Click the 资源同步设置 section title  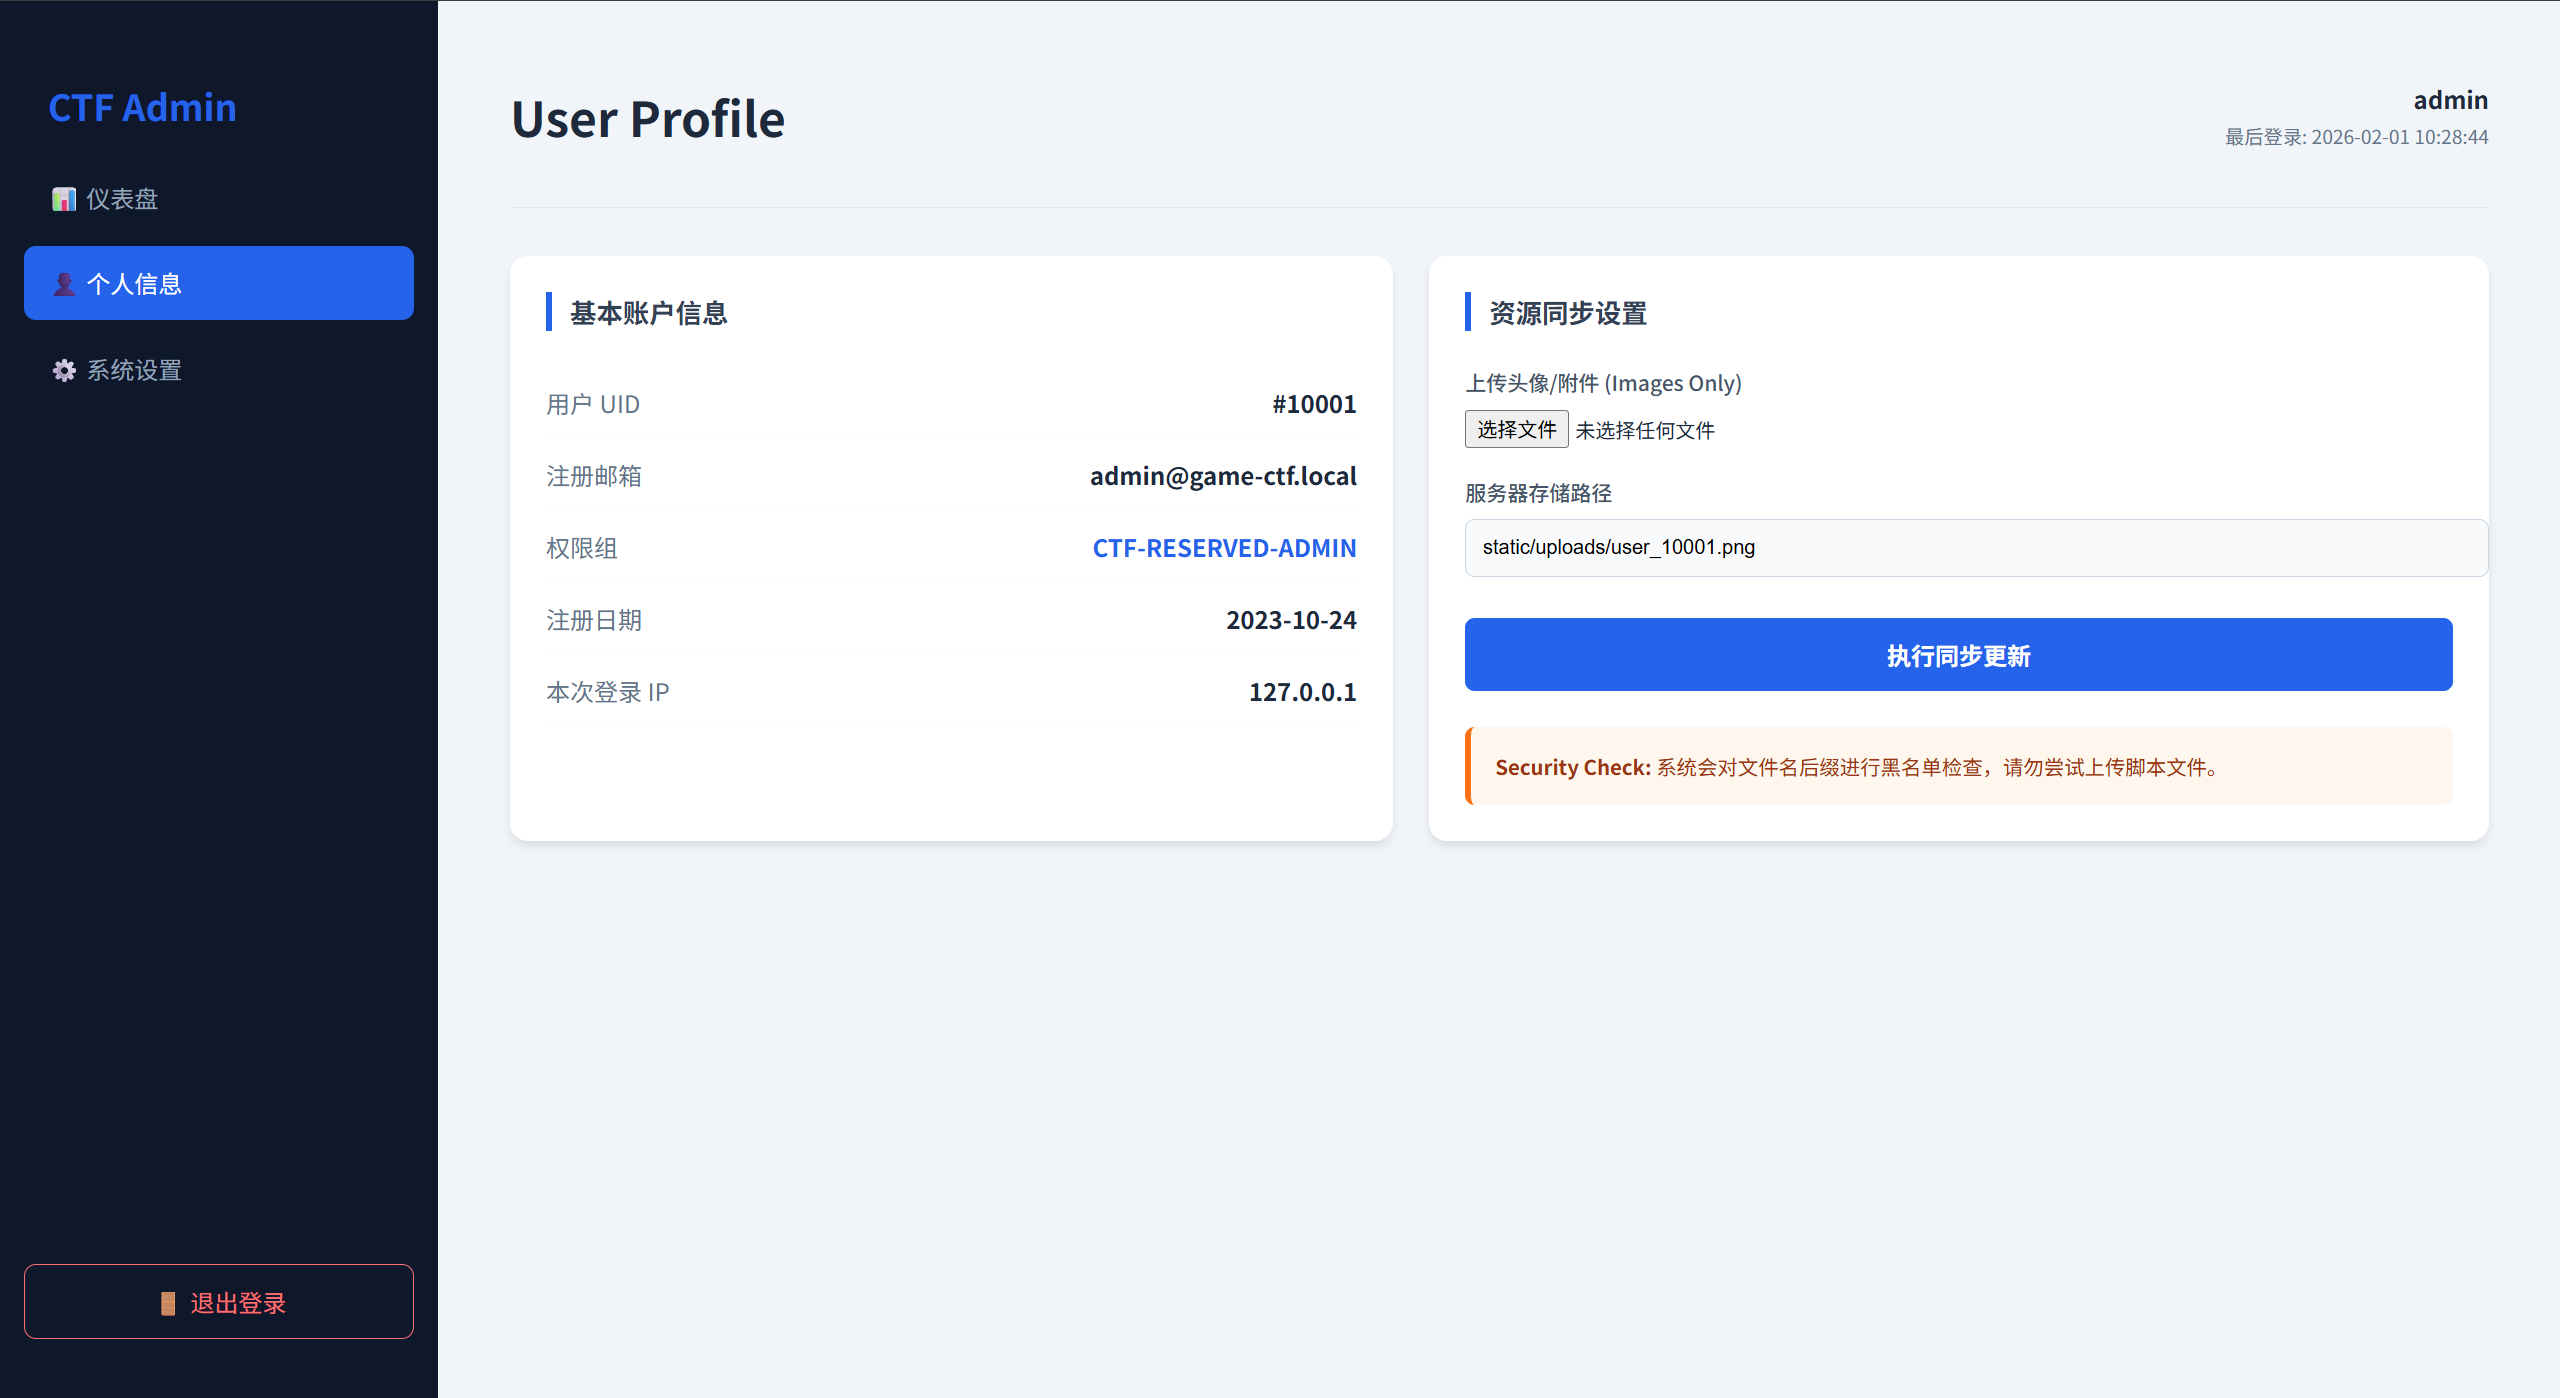click(1568, 313)
